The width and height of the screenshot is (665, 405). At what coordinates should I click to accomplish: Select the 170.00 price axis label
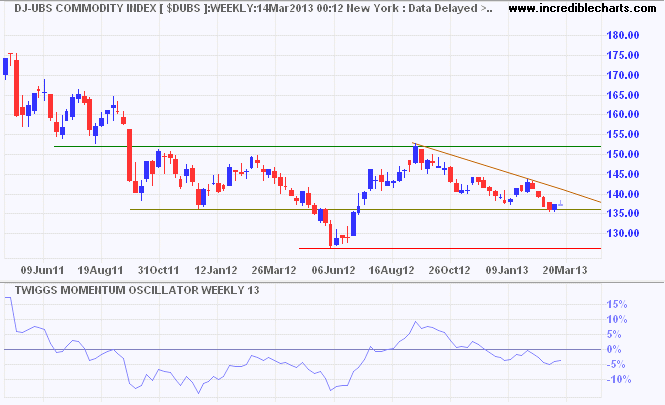tap(623, 75)
